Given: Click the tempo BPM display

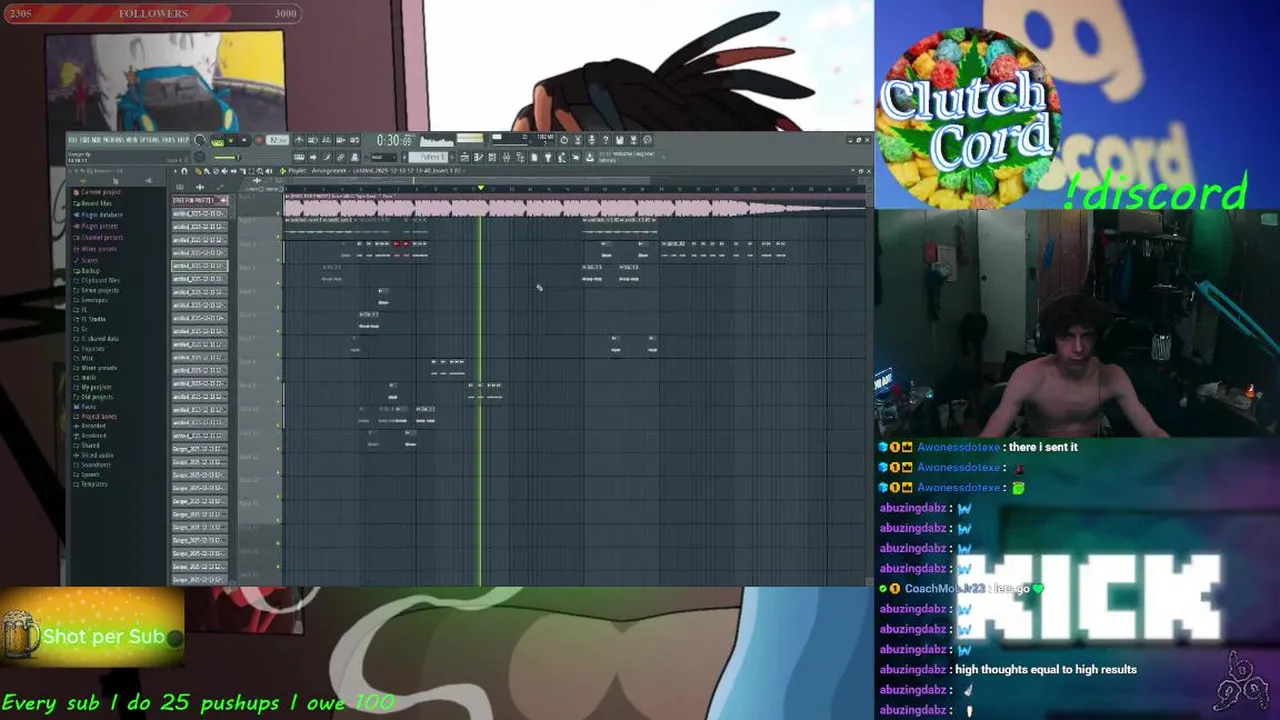Looking at the screenshot, I should tap(277, 140).
